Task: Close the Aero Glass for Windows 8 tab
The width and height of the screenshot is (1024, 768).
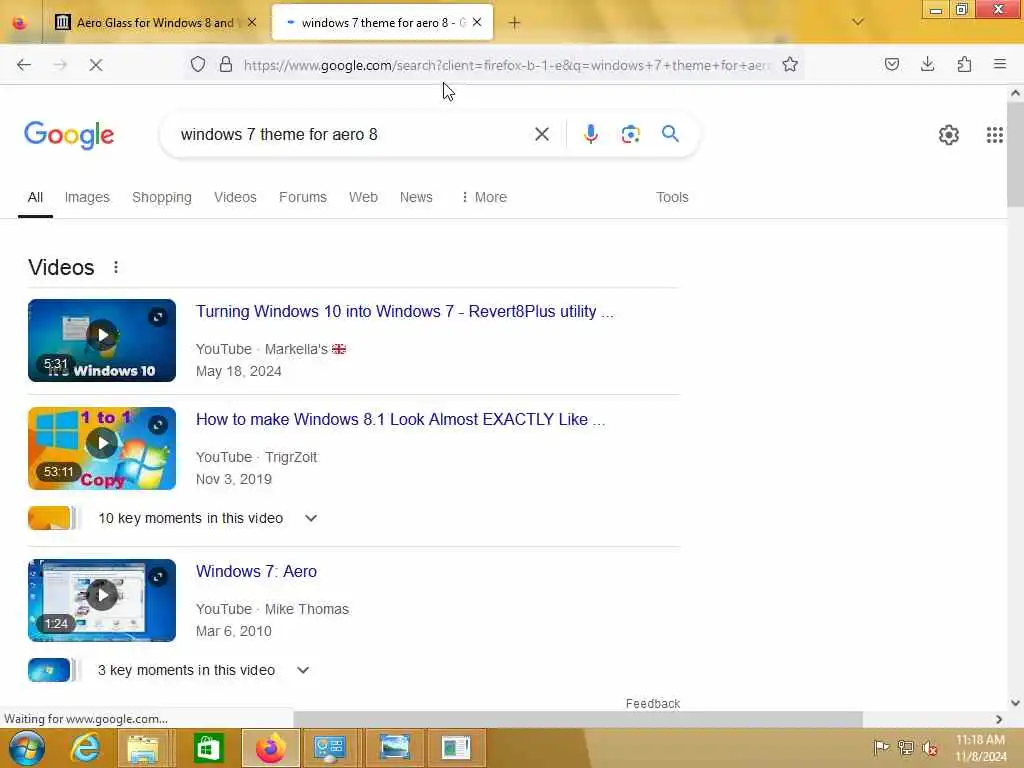Action: click(x=252, y=23)
